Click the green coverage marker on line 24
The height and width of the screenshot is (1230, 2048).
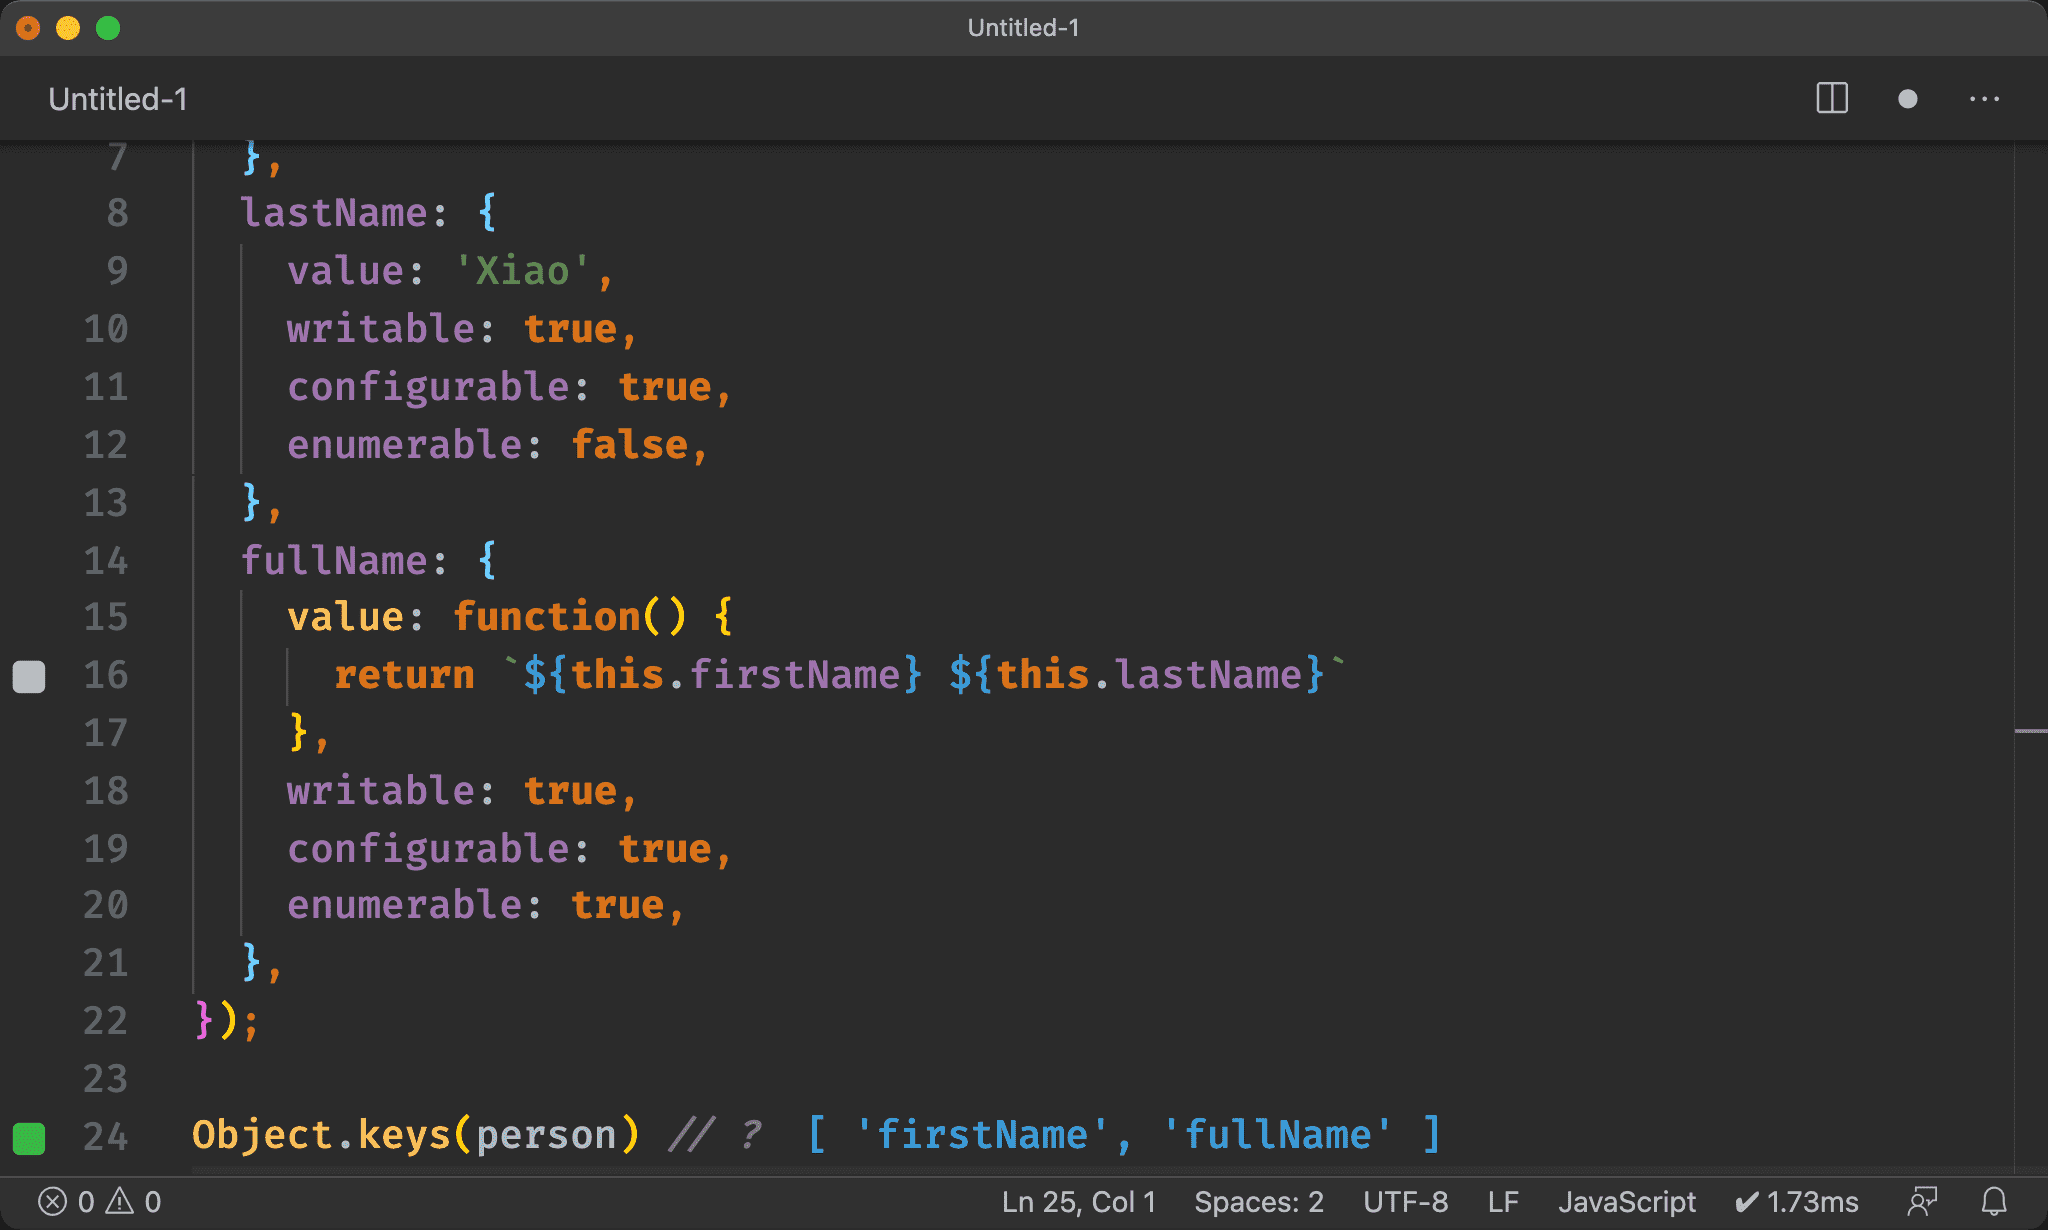coord(29,1138)
